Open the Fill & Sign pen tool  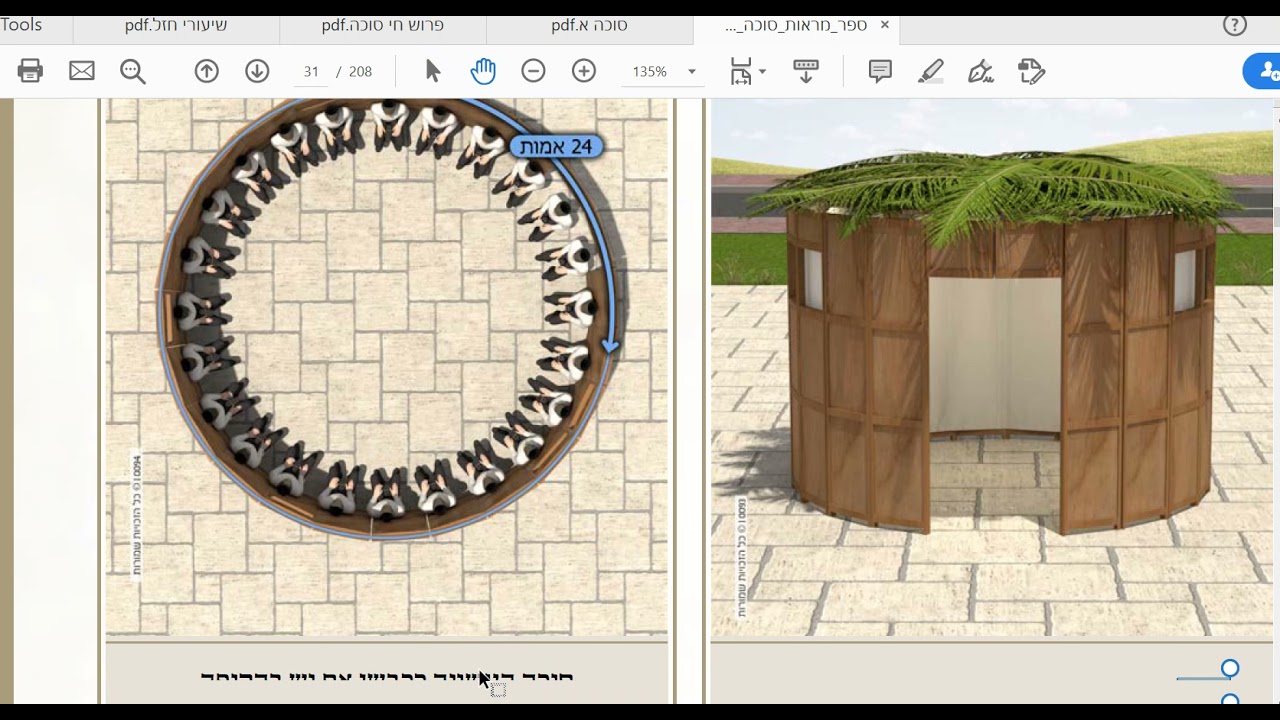(981, 71)
